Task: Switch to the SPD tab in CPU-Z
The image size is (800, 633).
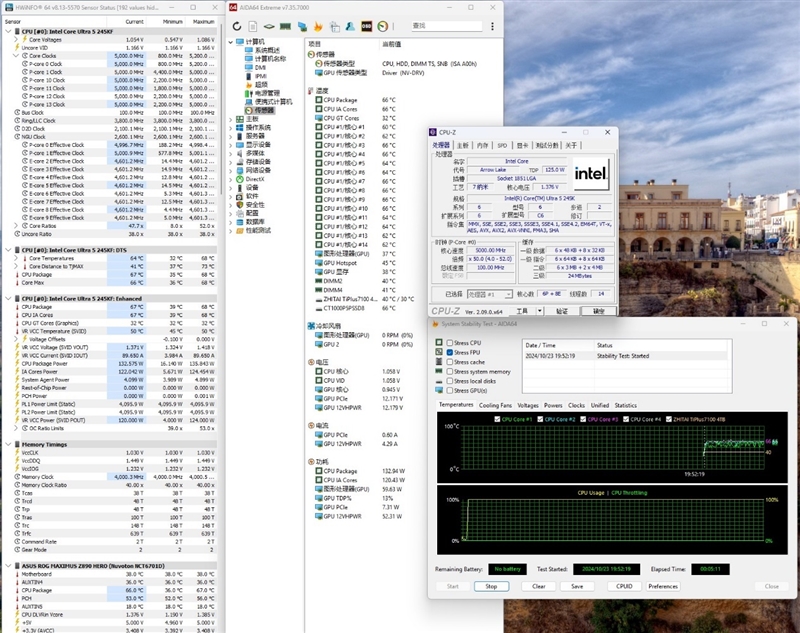Action: (503, 145)
